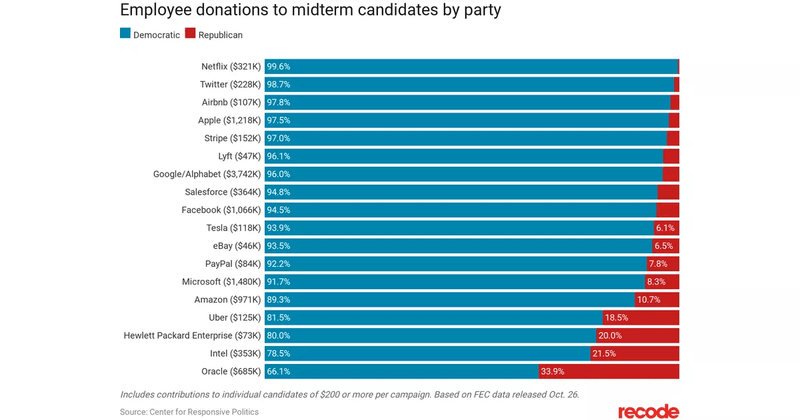This screenshot has height=420, width=800.
Task: Select Oracle's red Republican bar segment
Action: point(609,371)
